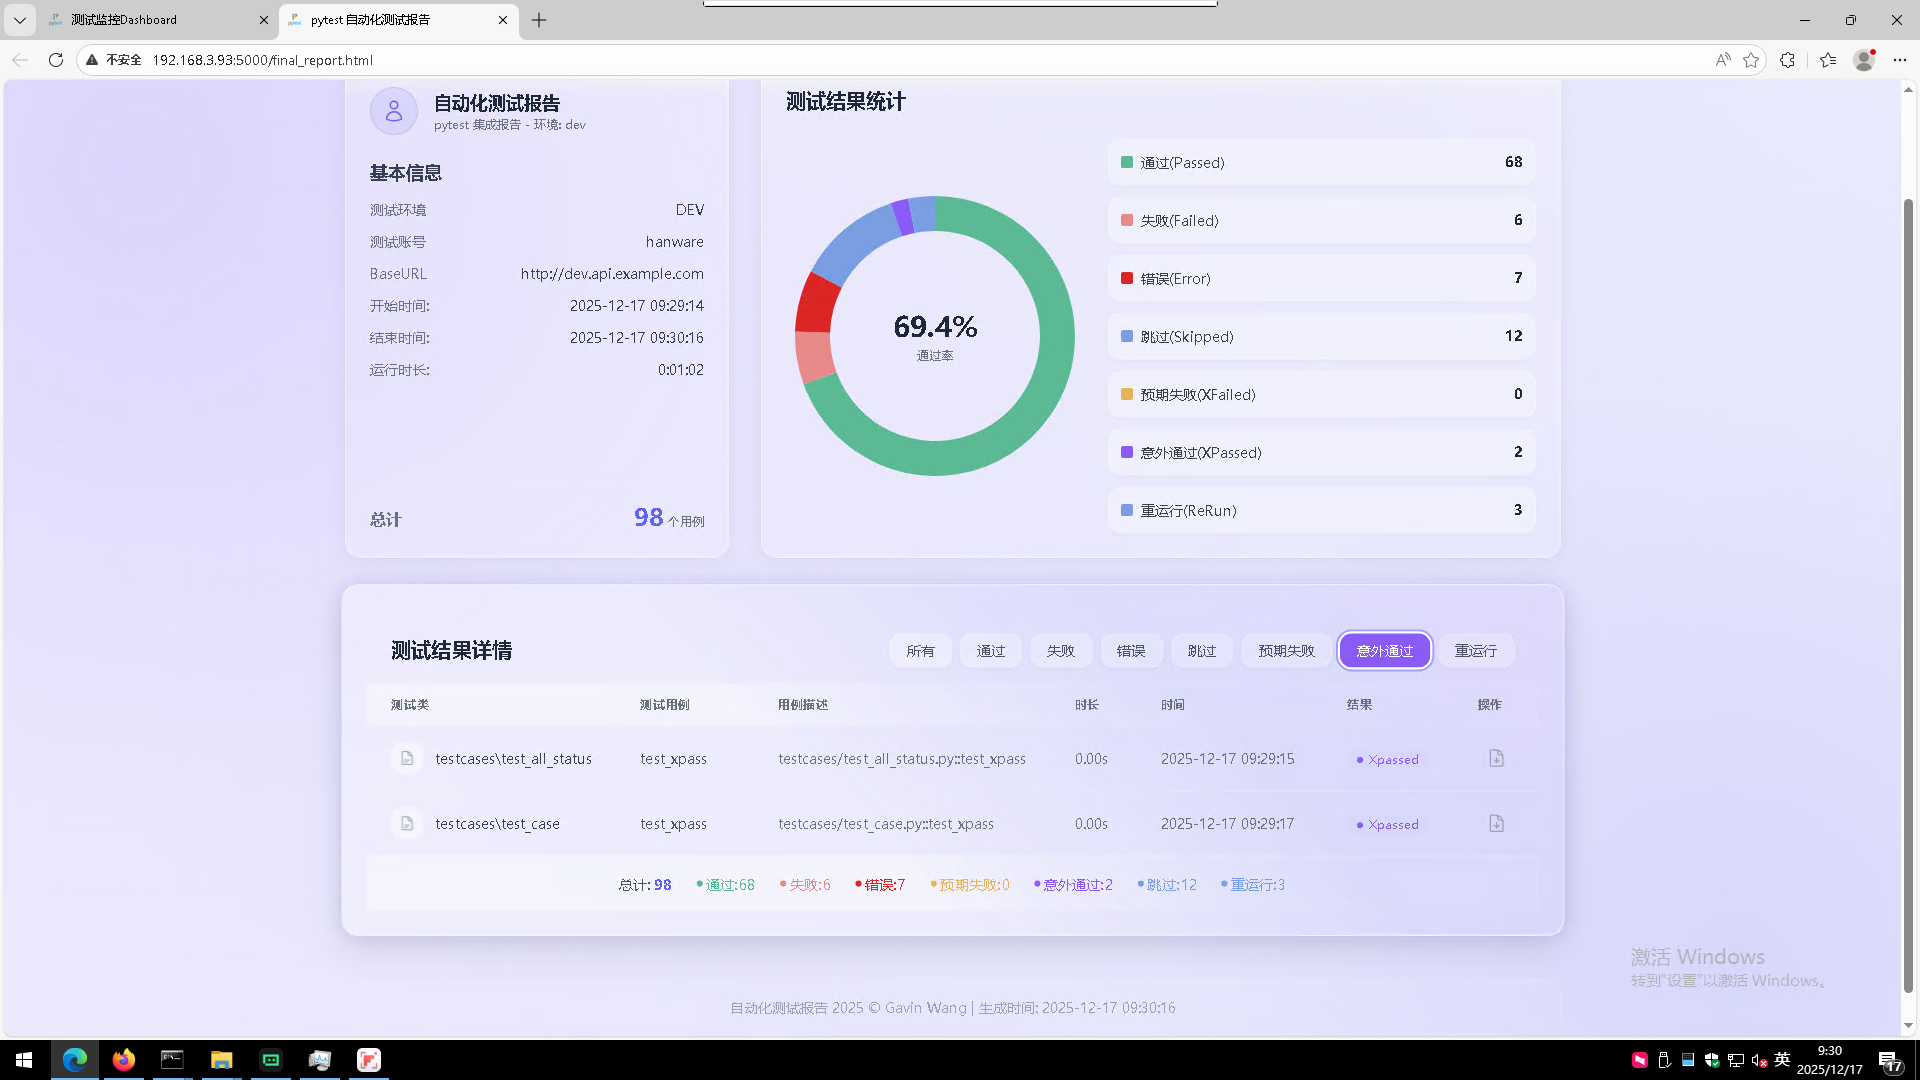Open the notification center in system tray

[1890, 1060]
